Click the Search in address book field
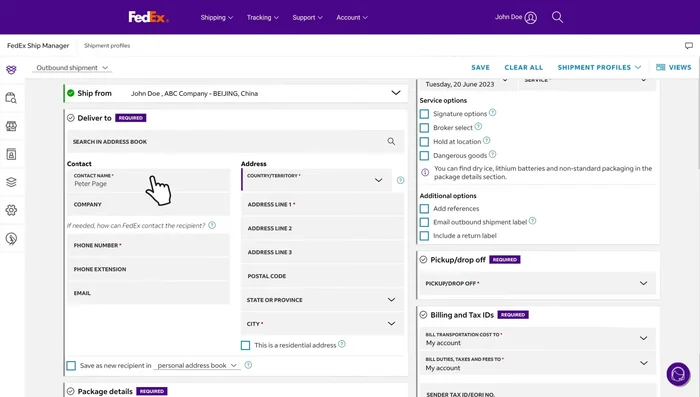This screenshot has height=397, width=700. (235, 142)
